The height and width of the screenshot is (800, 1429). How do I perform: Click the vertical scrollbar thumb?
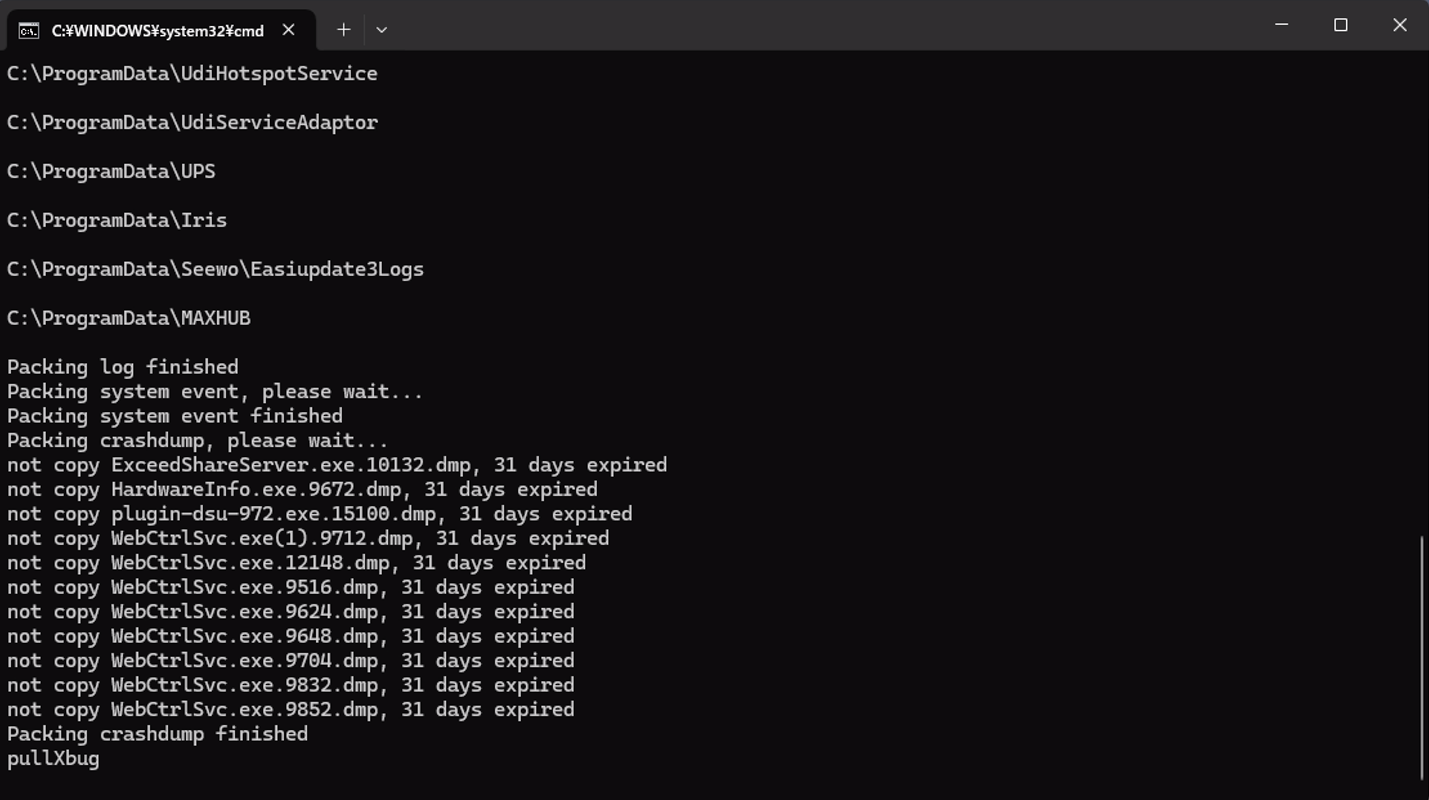point(1422,658)
